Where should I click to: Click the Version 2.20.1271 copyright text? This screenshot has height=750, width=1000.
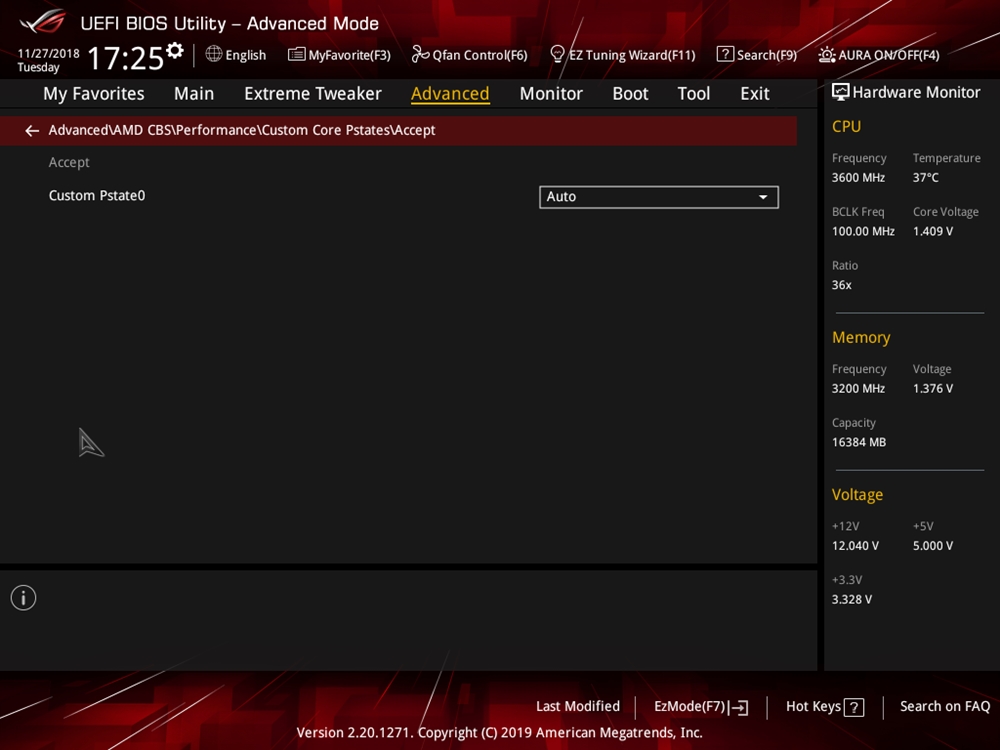499,733
